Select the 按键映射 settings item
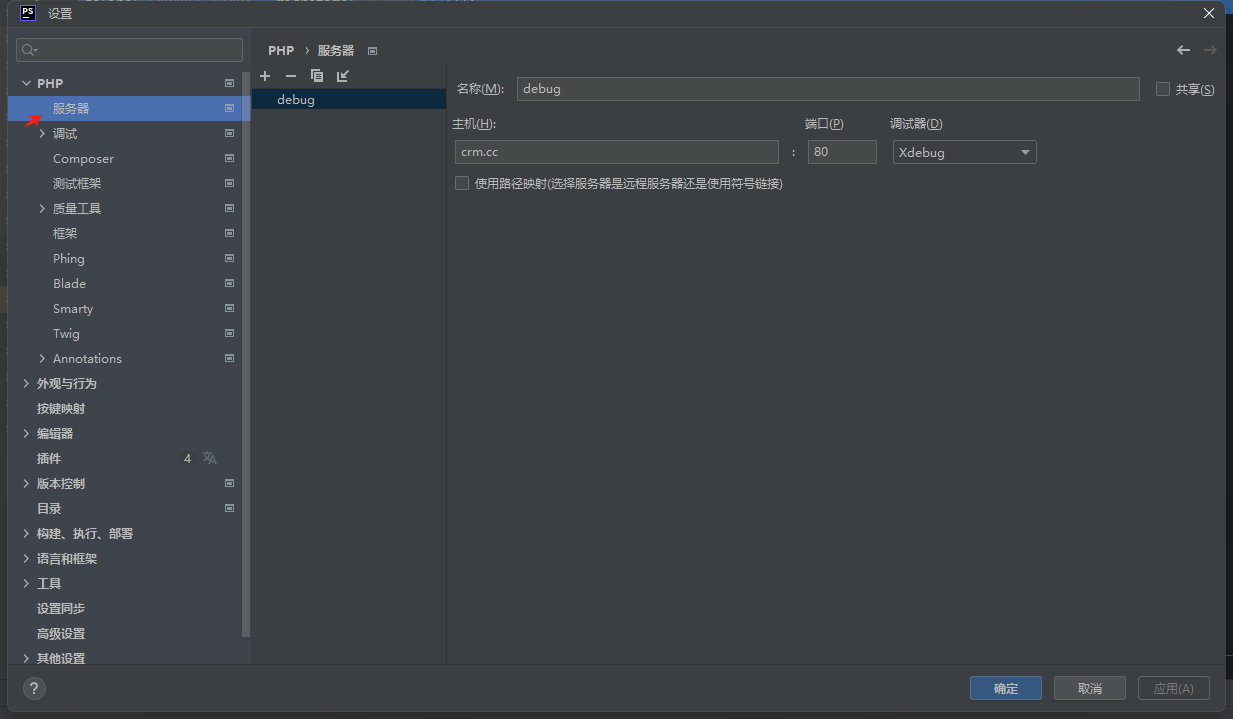The image size is (1233, 719). tap(61, 408)
